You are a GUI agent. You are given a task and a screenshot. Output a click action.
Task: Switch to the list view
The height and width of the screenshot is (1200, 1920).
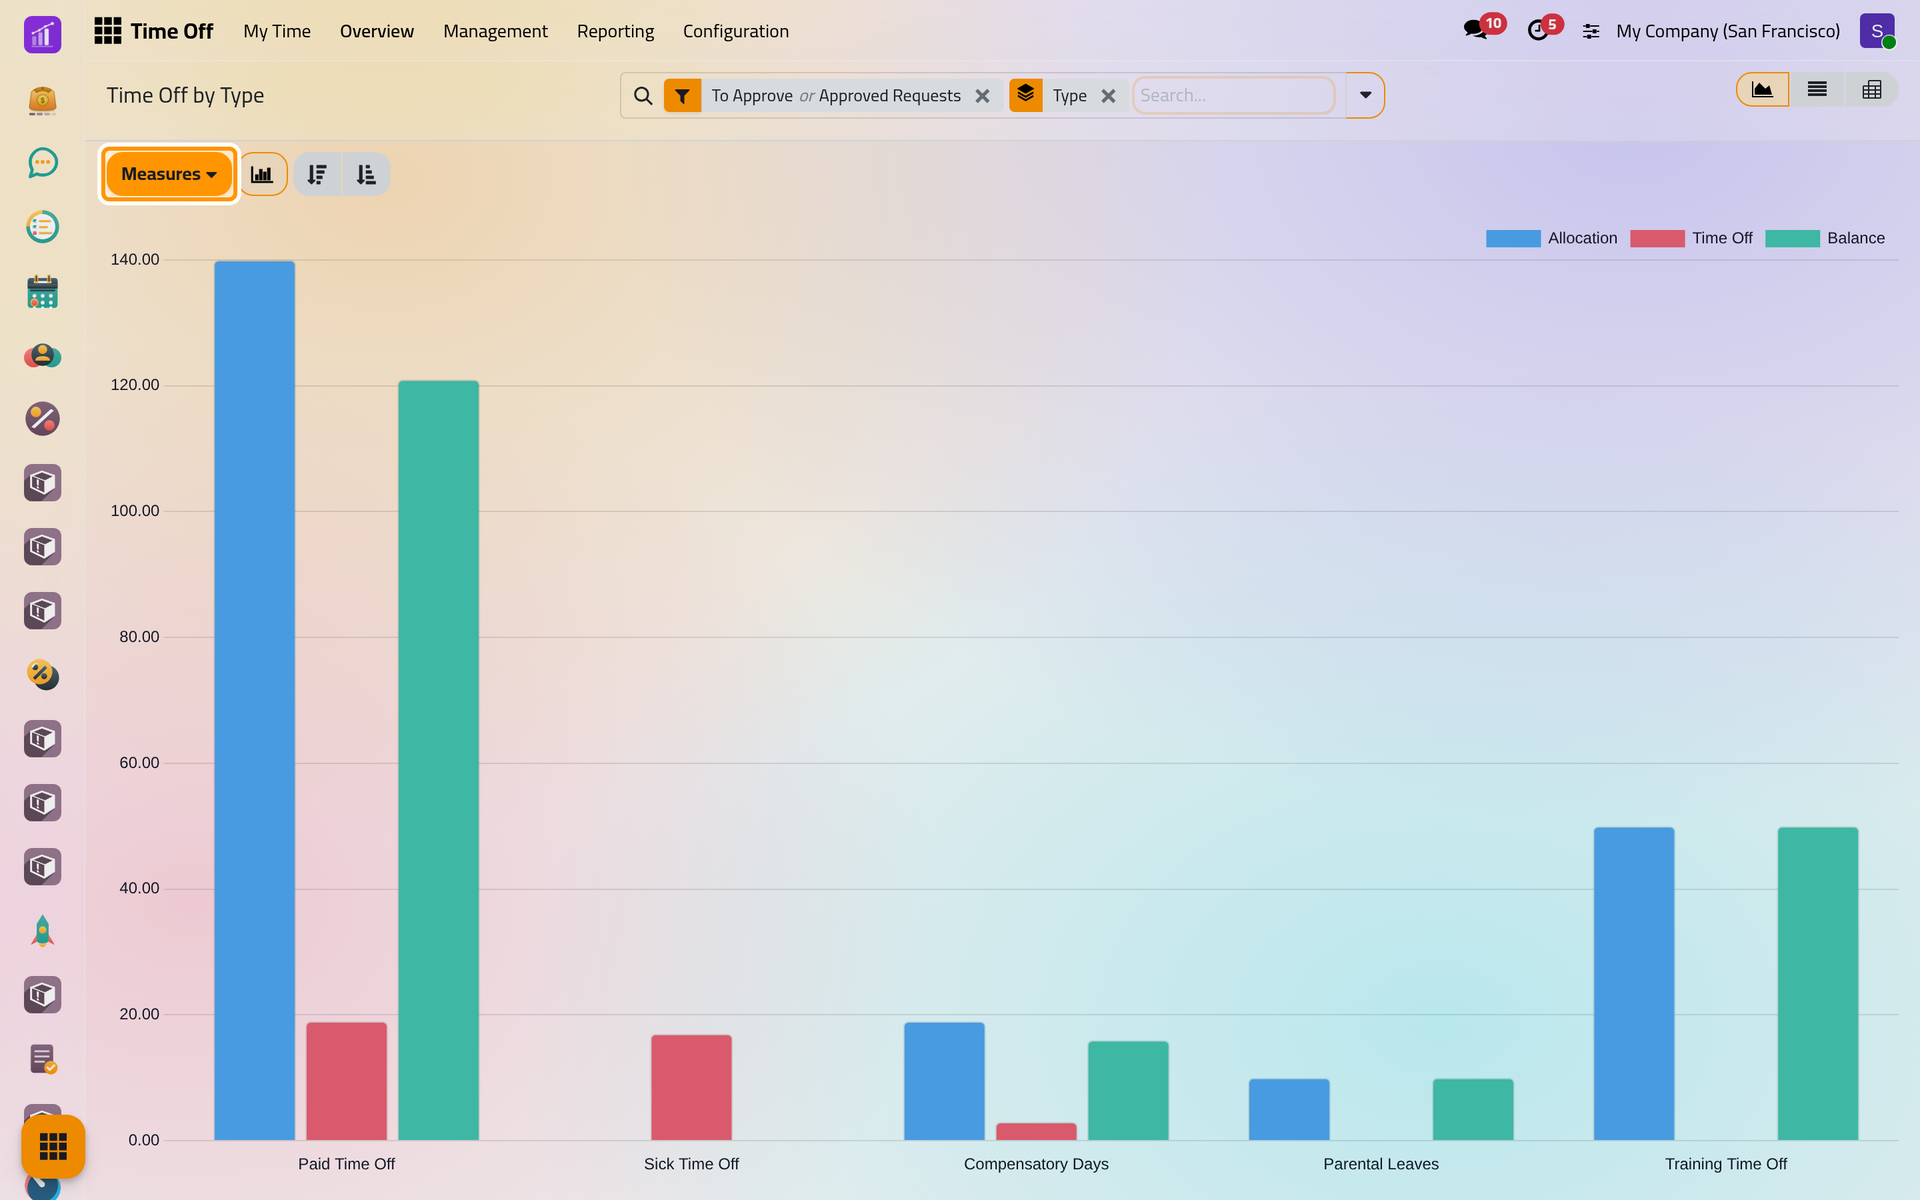point(1817,90)
